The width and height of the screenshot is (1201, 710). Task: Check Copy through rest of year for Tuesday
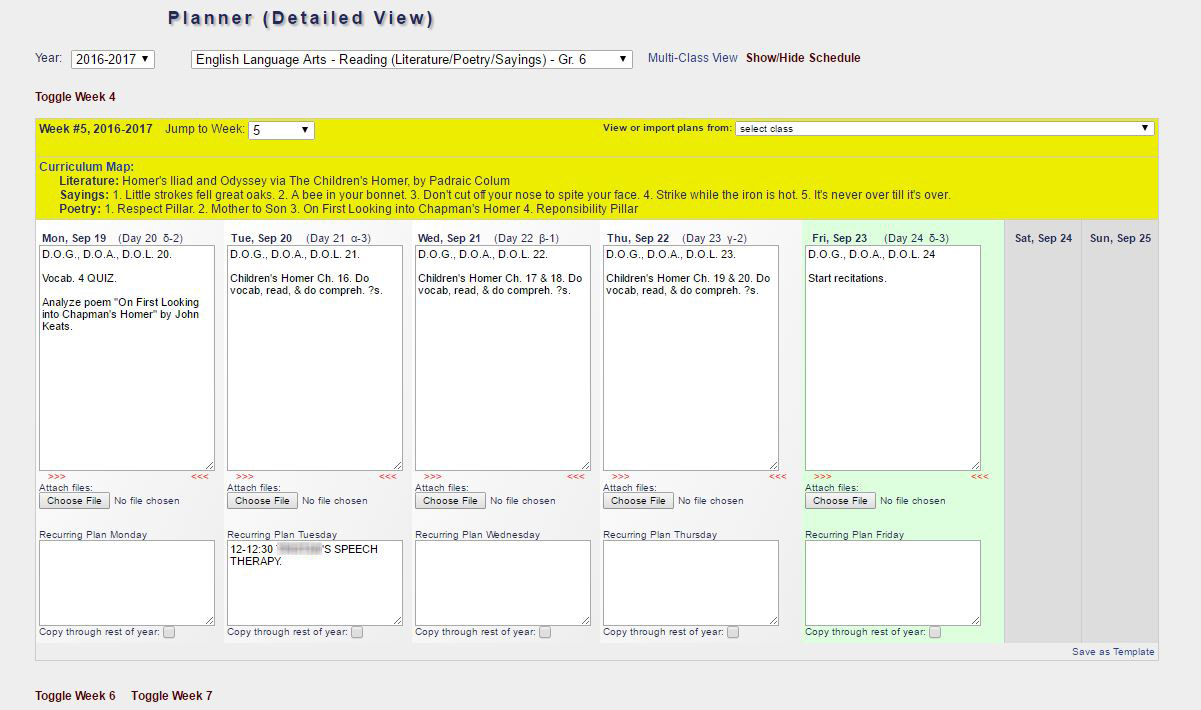357,632
